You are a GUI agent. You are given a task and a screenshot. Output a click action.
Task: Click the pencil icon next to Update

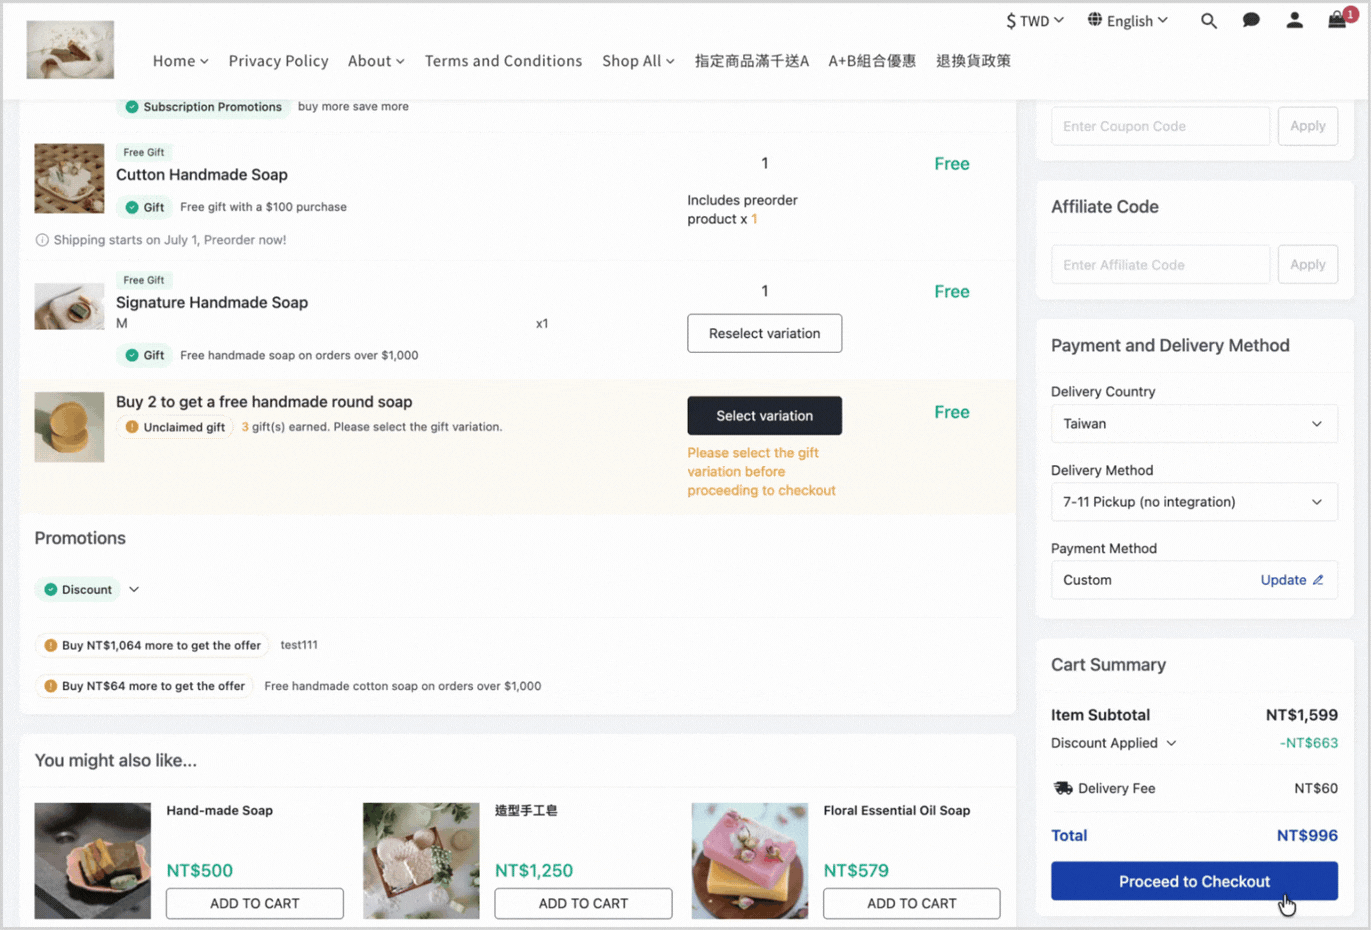pyautogui.click(x=1318, y=580)
